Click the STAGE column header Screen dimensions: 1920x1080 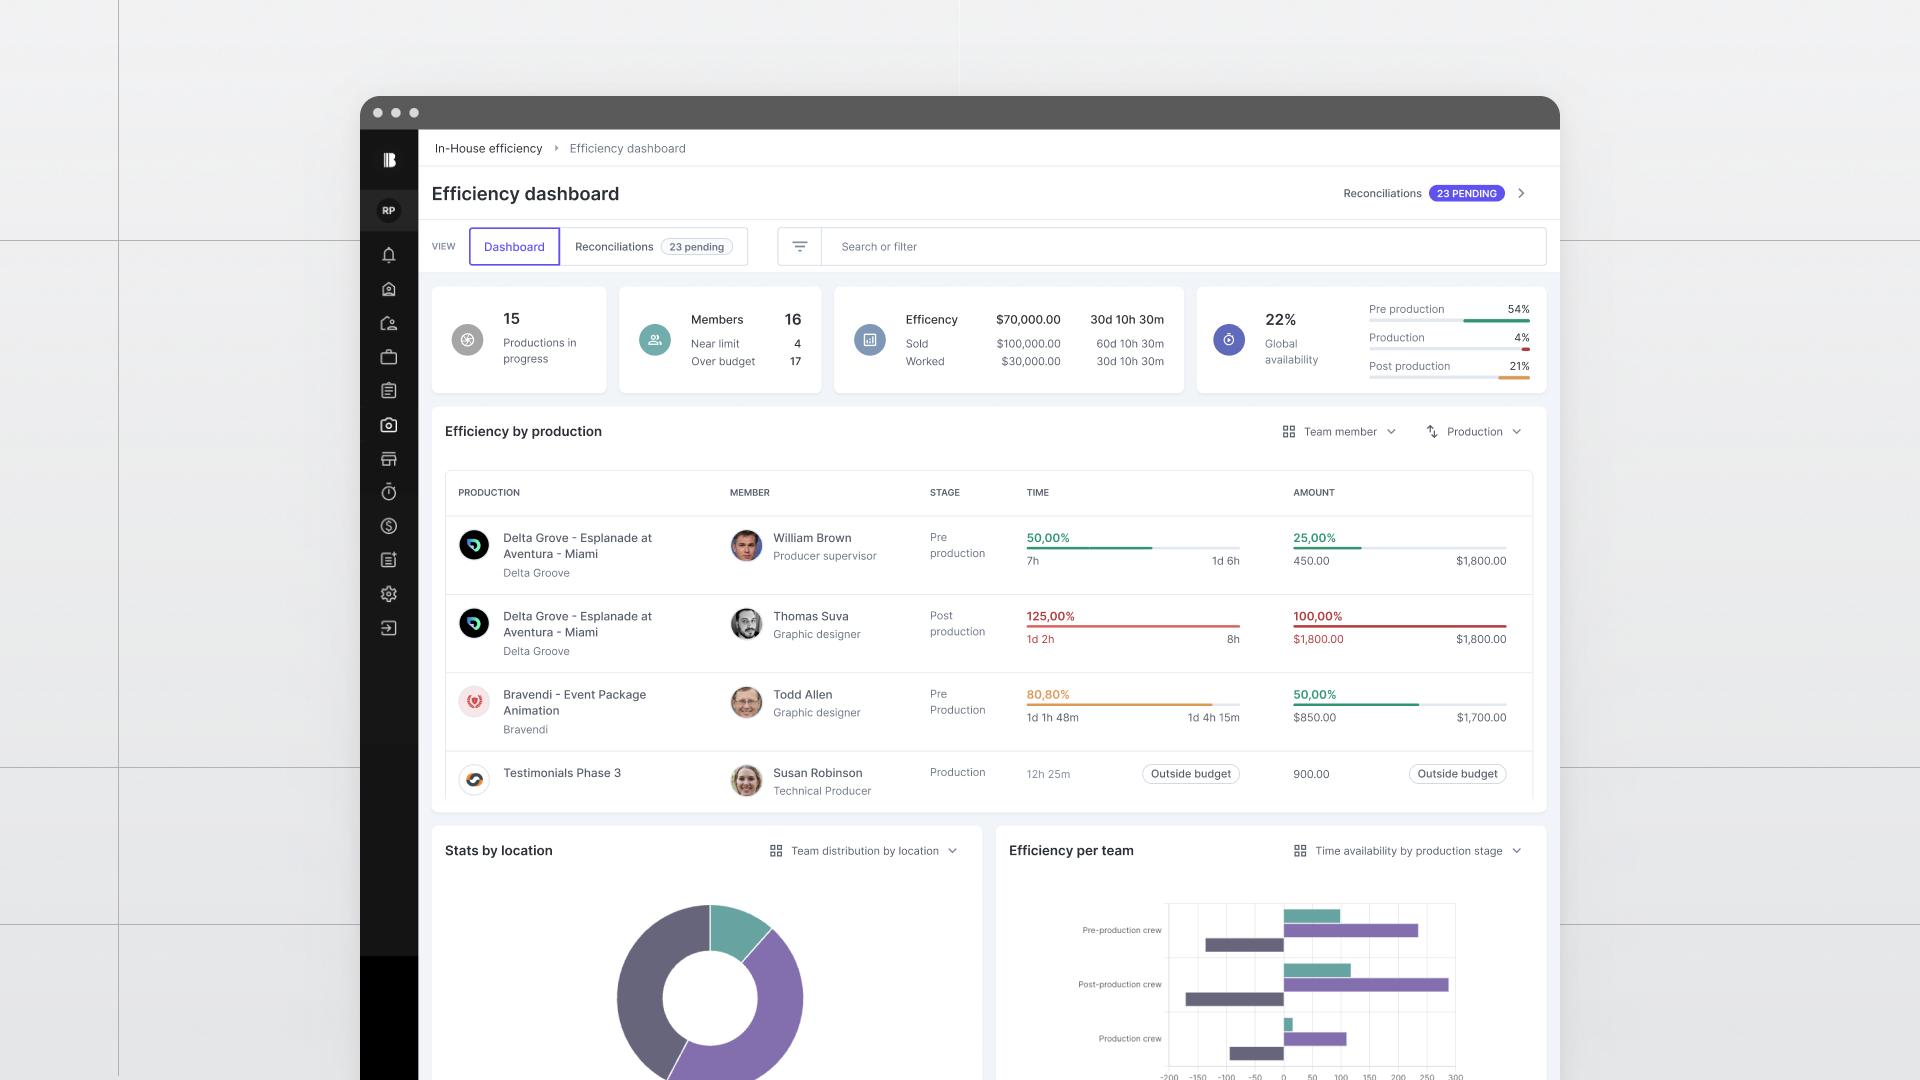pos(945,493)
